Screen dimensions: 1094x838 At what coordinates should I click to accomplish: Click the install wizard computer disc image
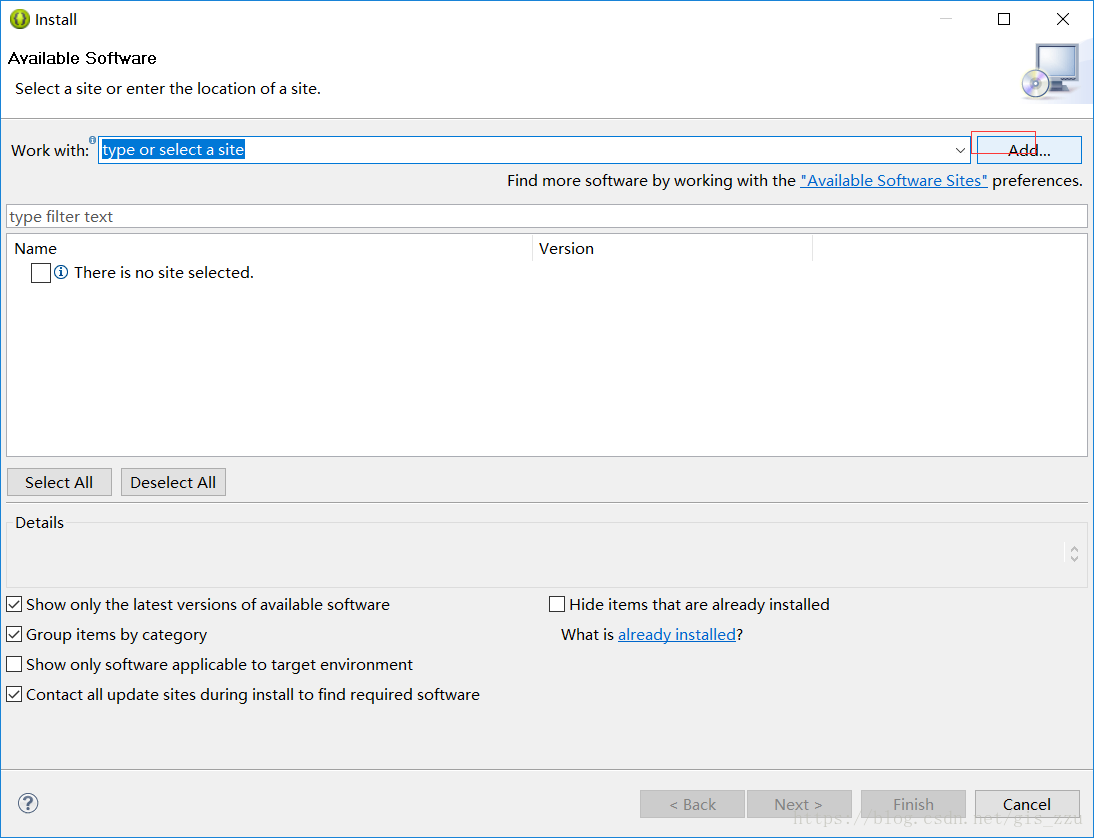coord(1051,72)
